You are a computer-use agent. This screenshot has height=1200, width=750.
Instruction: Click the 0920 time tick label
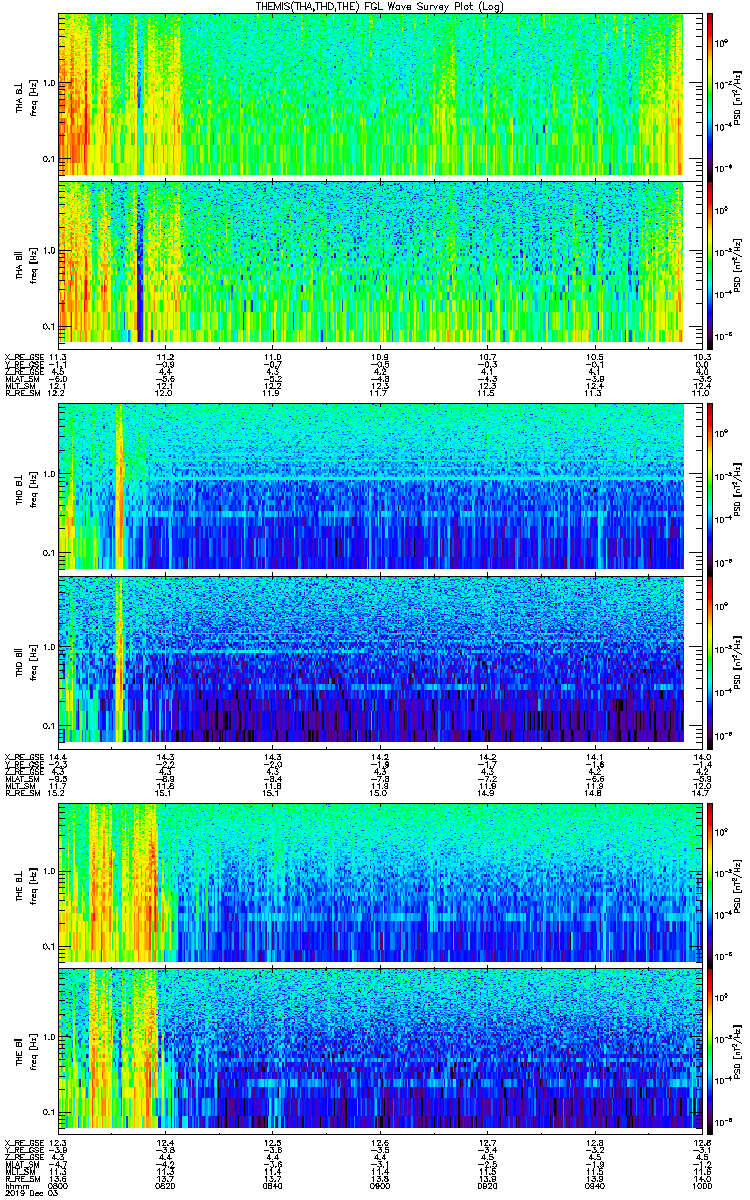tap(488, 1187)
